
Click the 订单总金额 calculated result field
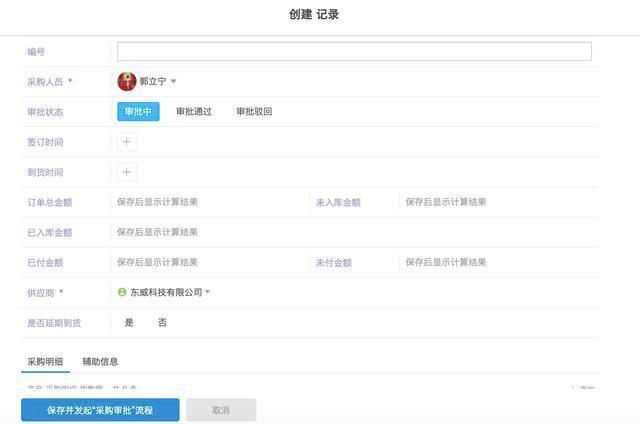[x=157, y=202]
